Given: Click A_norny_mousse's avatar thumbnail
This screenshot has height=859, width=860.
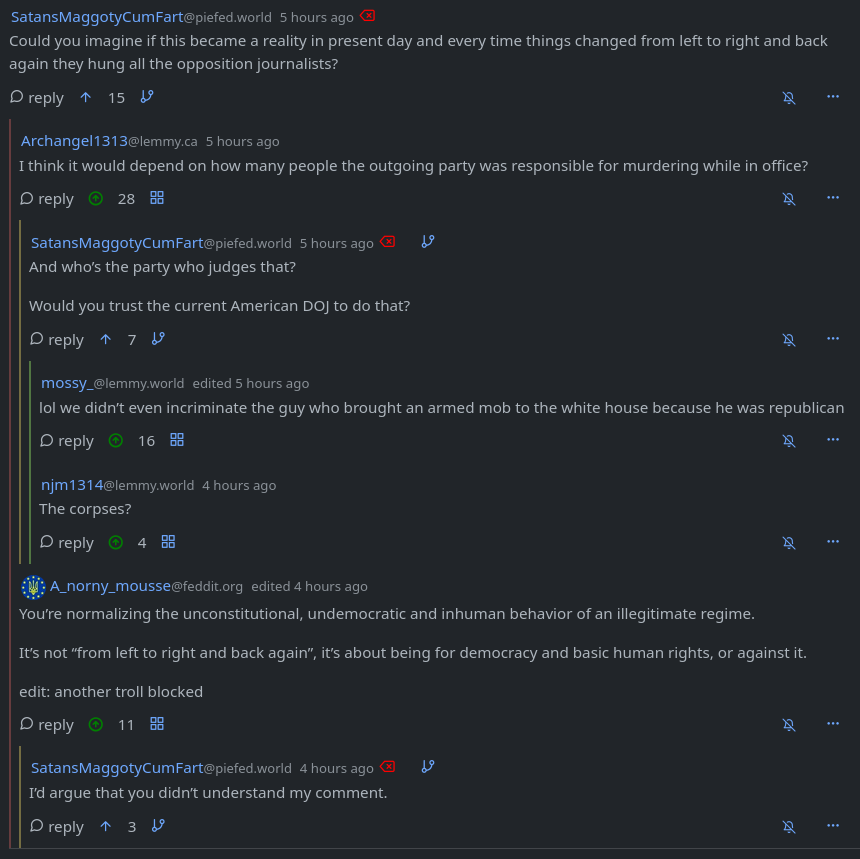Looking at the screenshot, I should (33, 587).
